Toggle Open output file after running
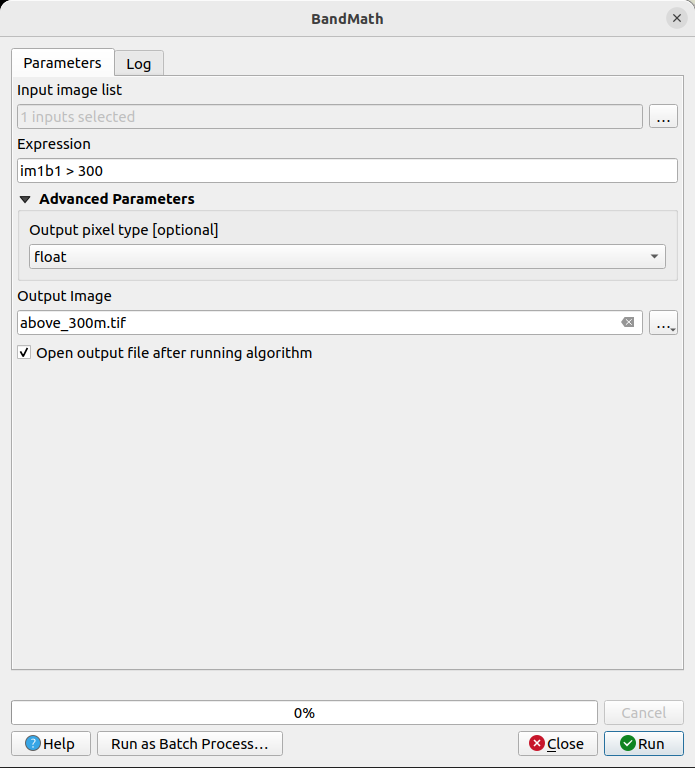The height and width of the screenshot is (768, 695). point(24,352)
